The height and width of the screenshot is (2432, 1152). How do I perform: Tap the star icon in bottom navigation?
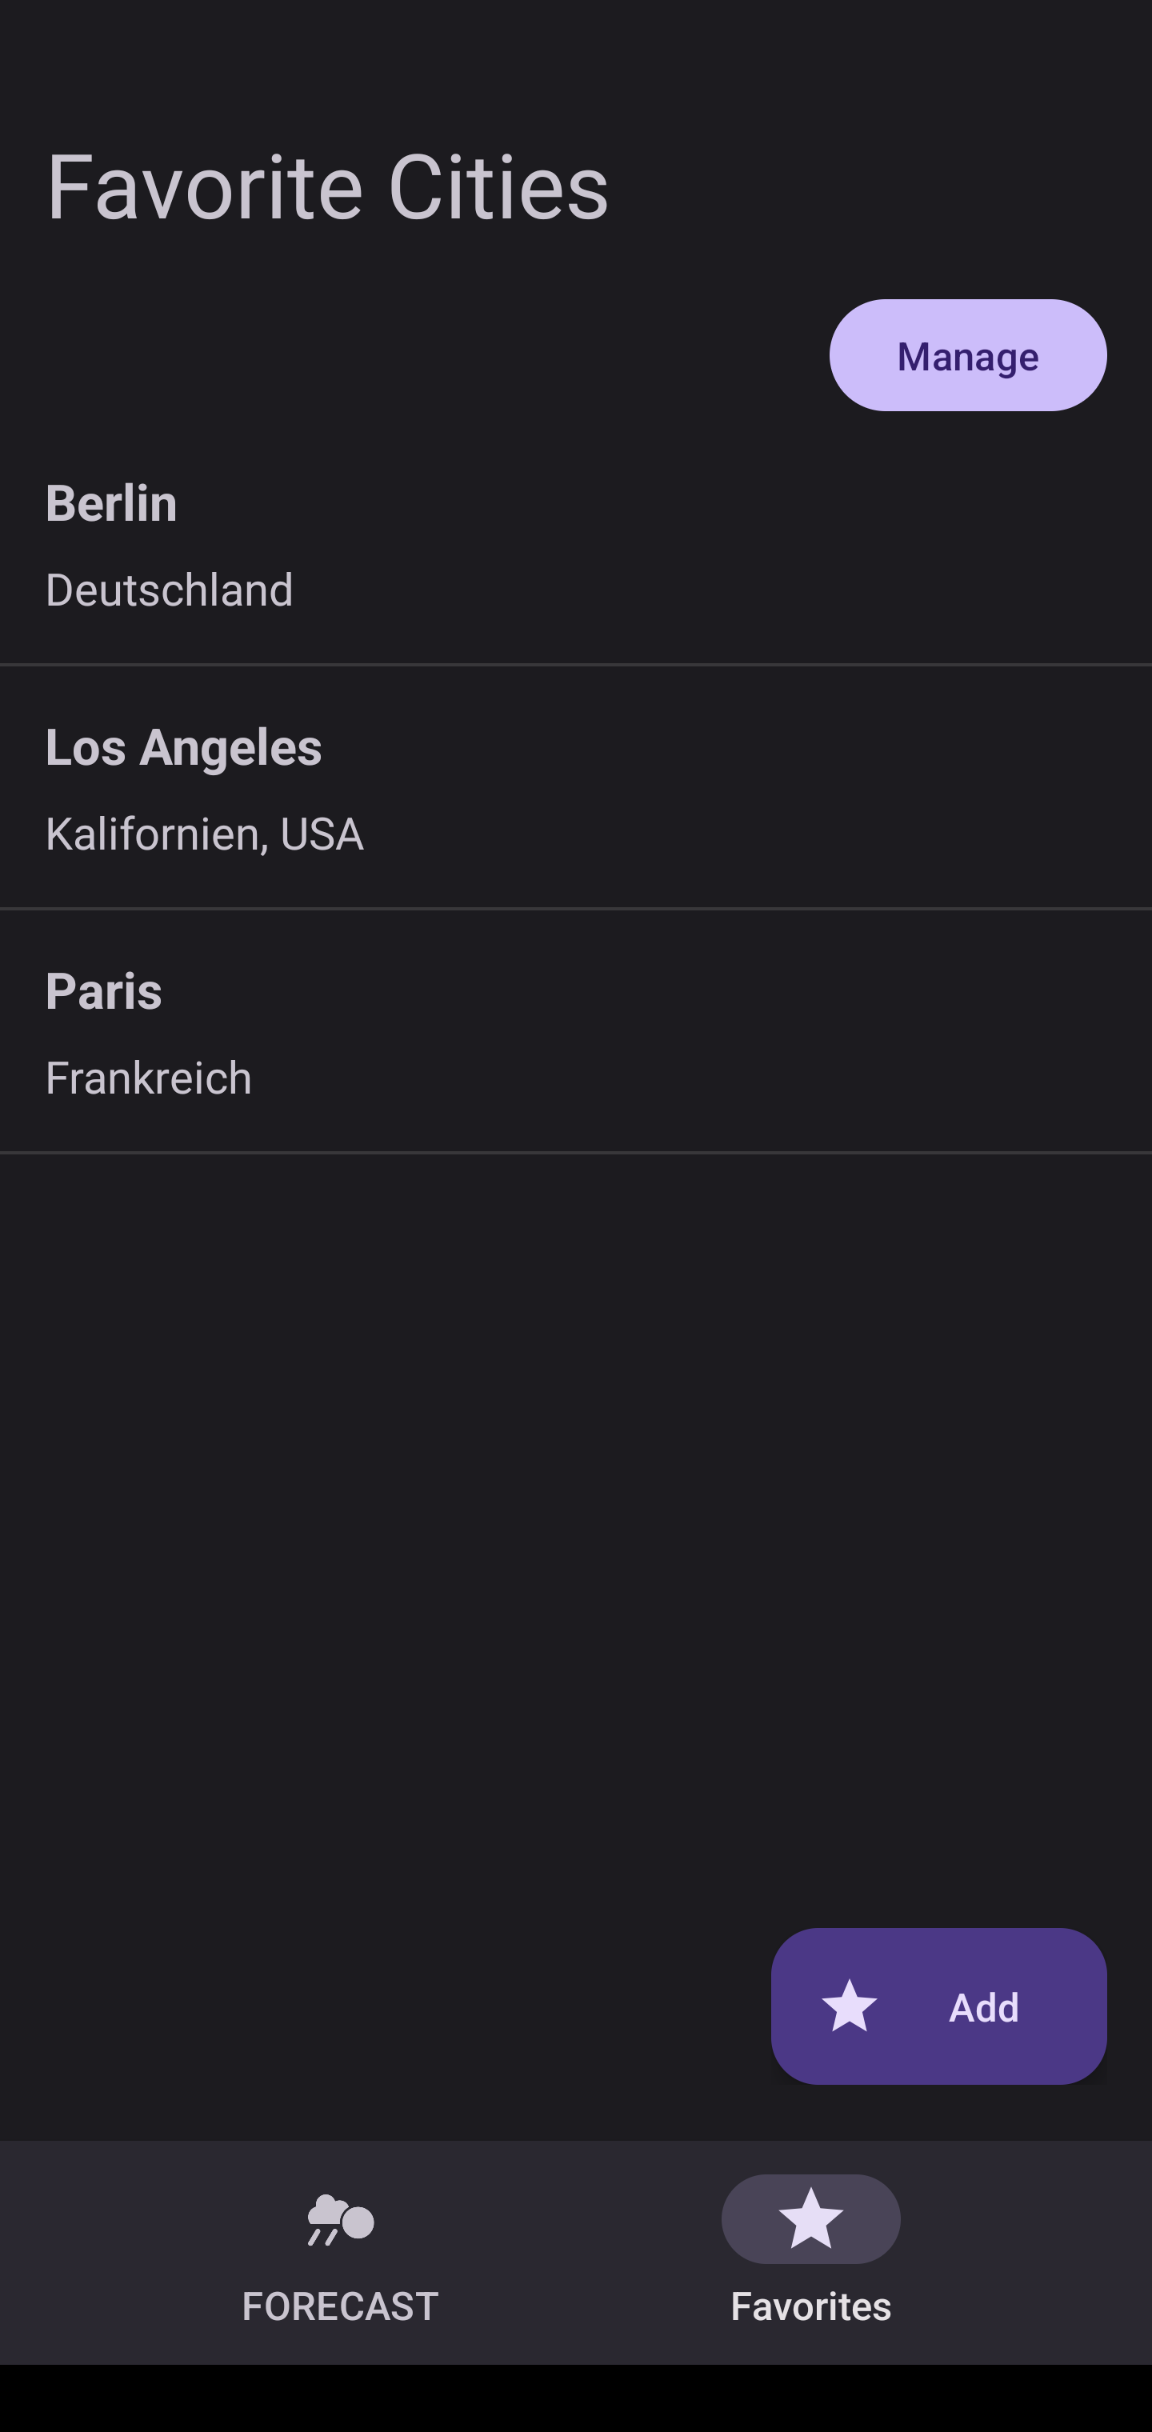810,2218
